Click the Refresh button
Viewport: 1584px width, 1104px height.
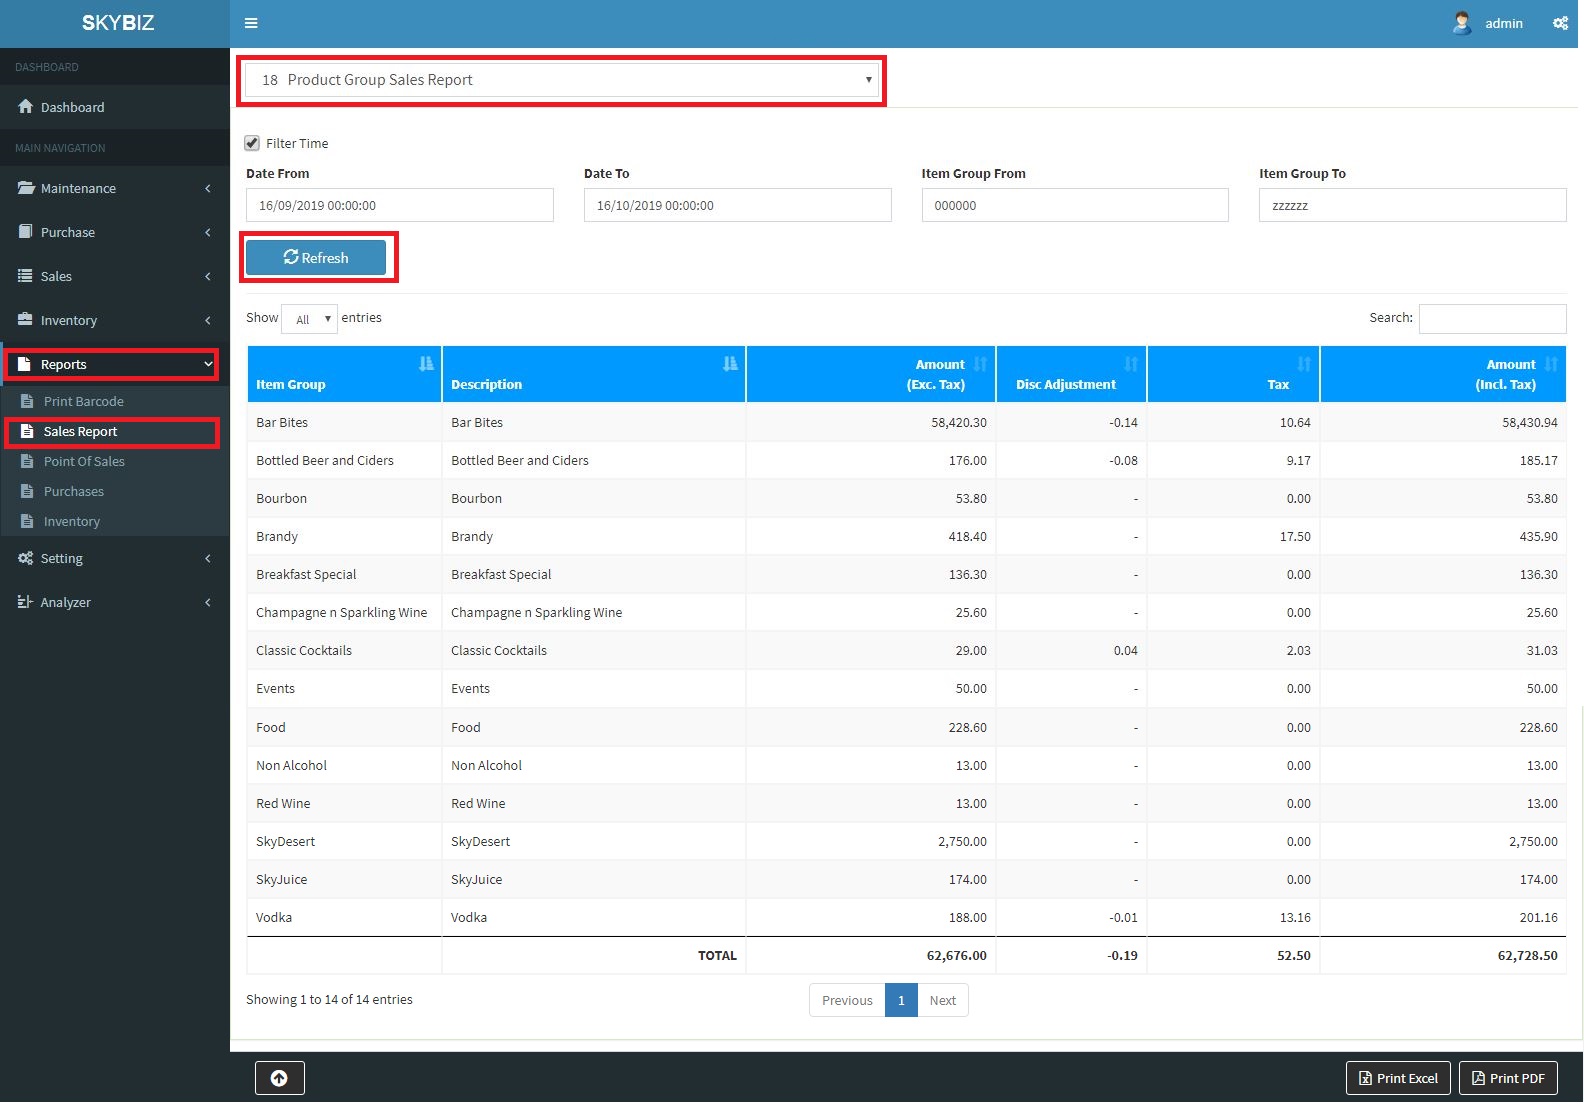(x=316, y=257)
